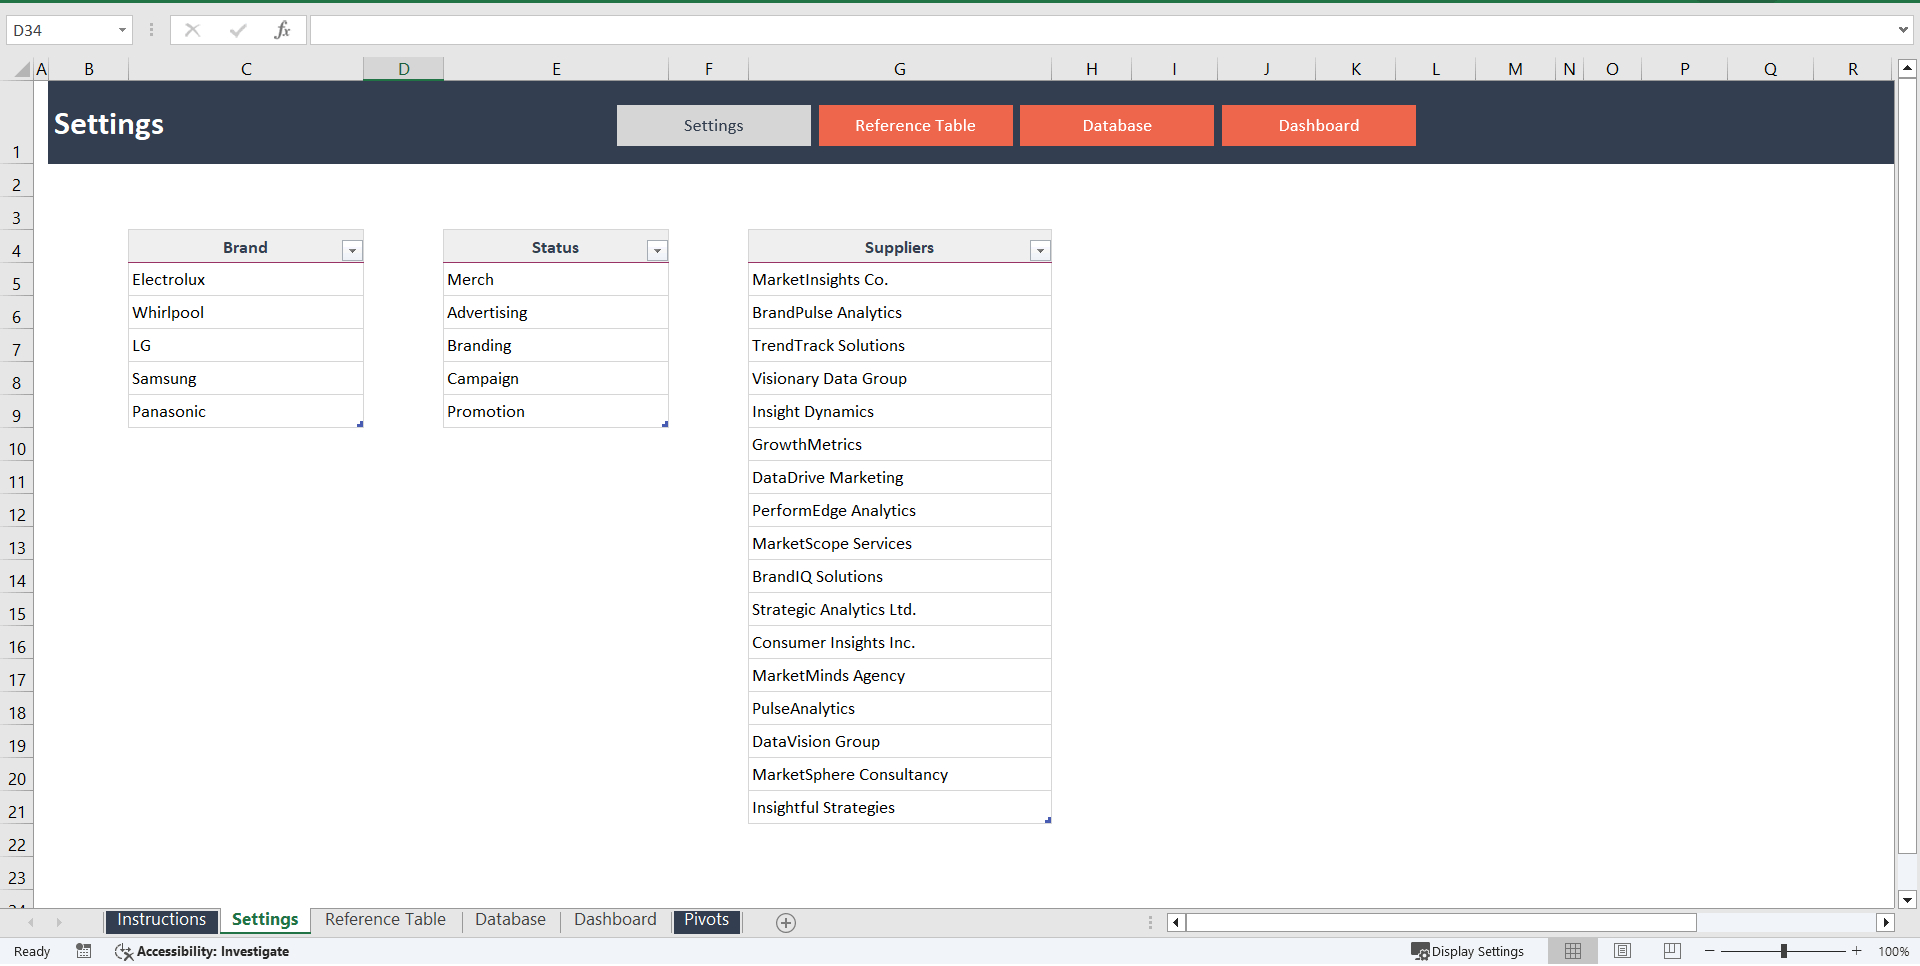Expand the formula bar
The image size is (1920, 966).
point(1903,30)
